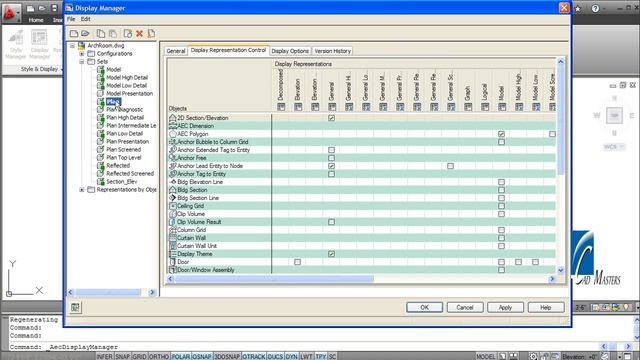
Task: Click the icon under the Model Low column header
Action: pyautogui.click(x=536, y=107)
